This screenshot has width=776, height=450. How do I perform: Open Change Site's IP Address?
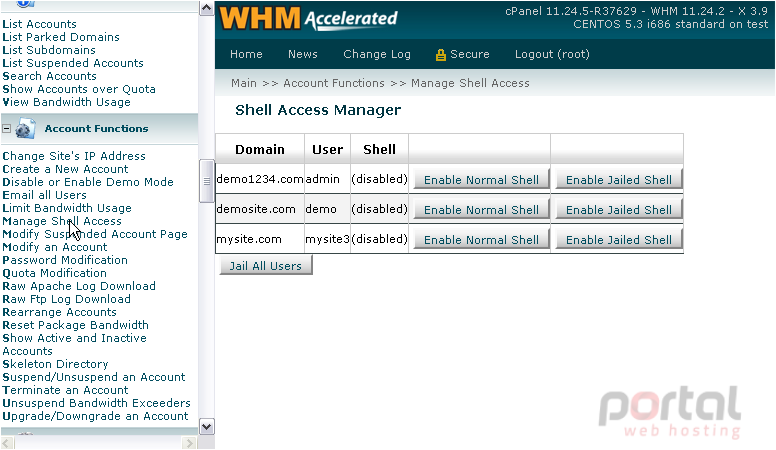tap(74, 156)
